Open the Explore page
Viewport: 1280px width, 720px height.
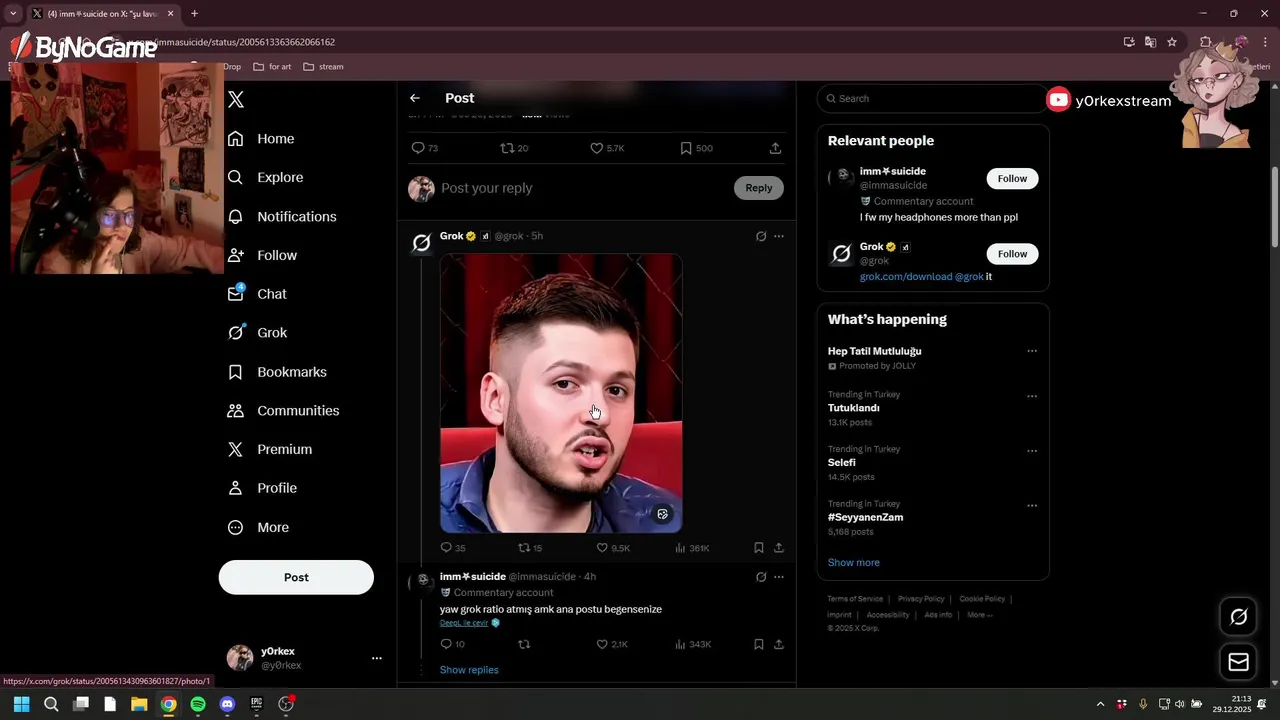pyautogui.click(x=265, y=177)
